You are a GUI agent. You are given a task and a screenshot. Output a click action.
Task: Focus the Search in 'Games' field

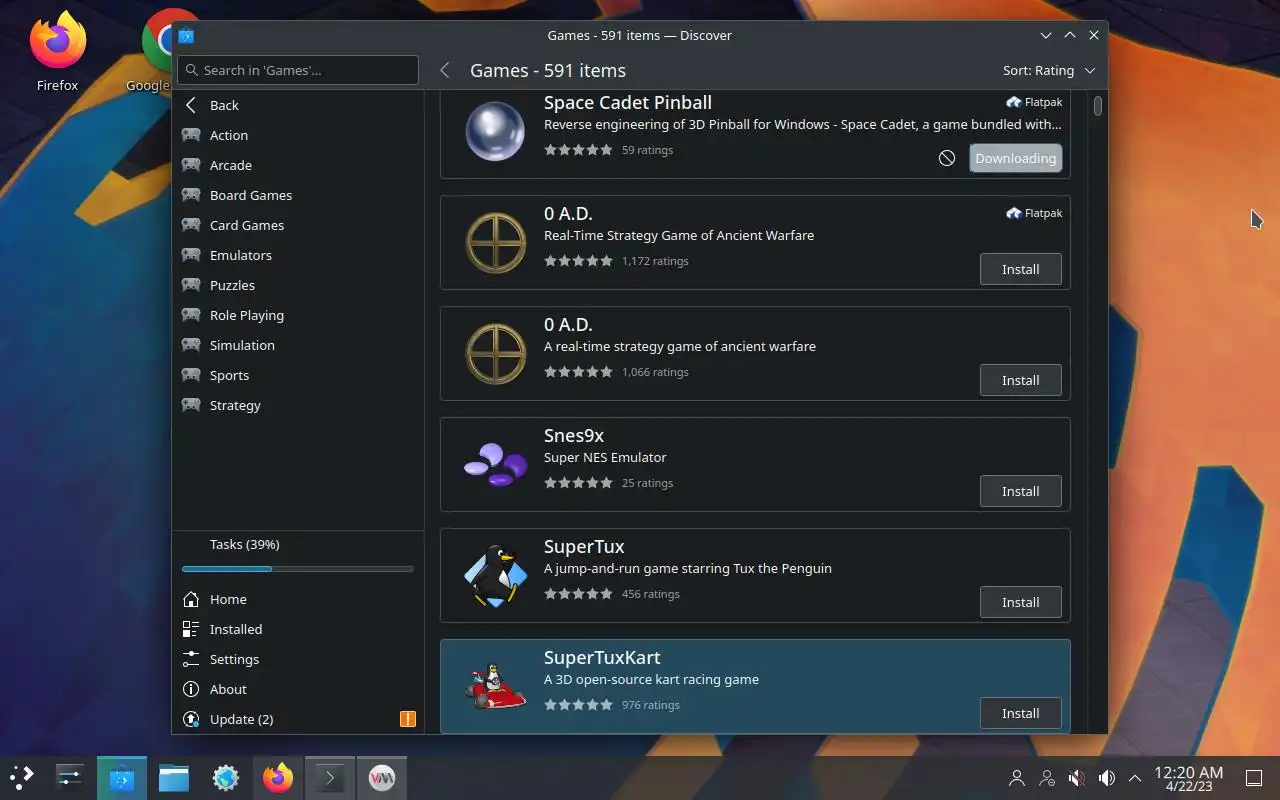point(298,70)
